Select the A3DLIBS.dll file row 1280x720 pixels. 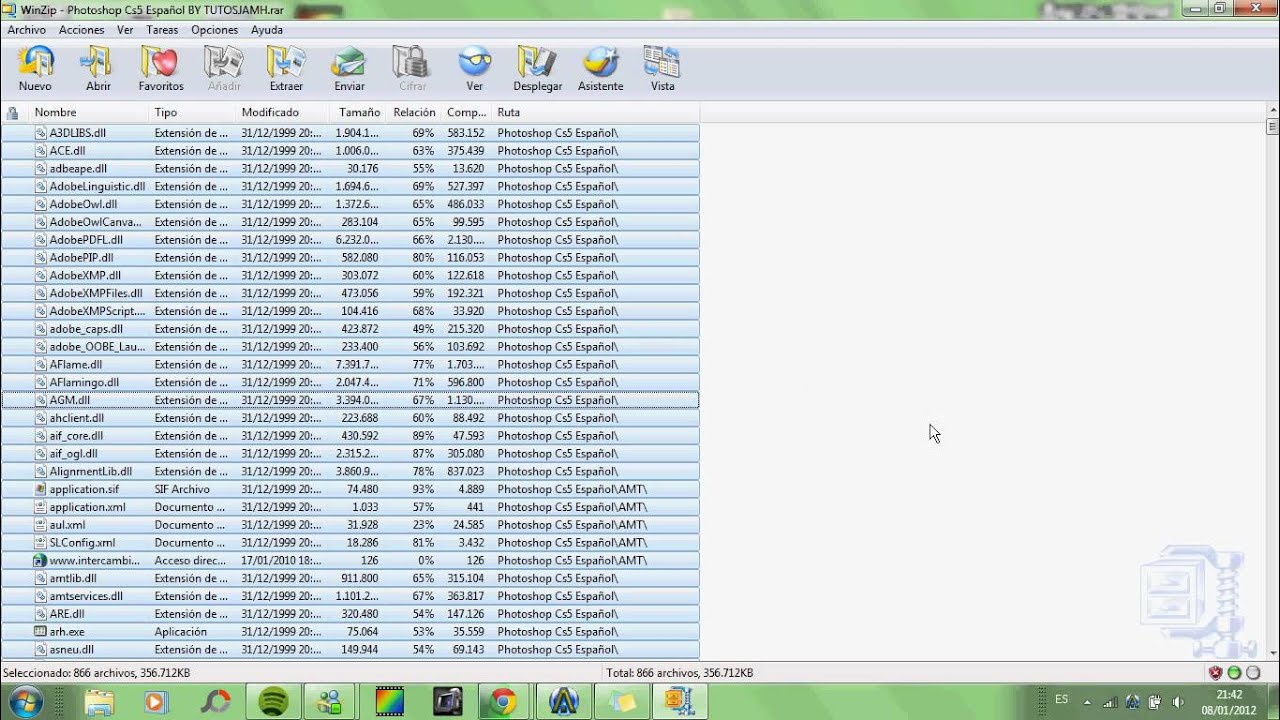pos(350,133)
